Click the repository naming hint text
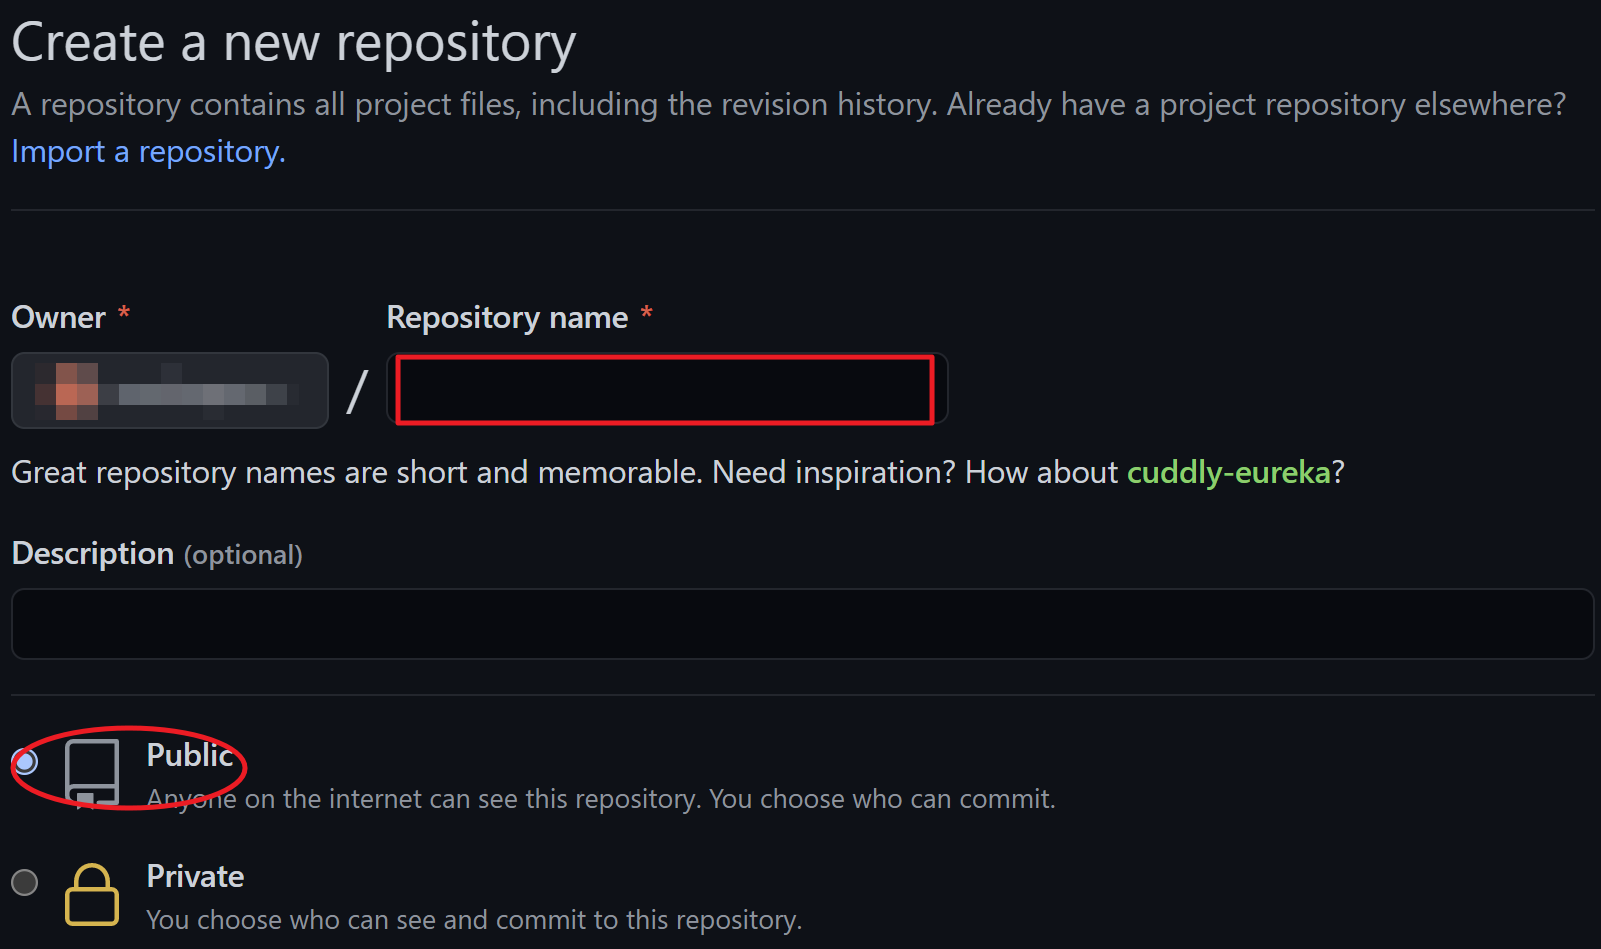 point(678,472)
